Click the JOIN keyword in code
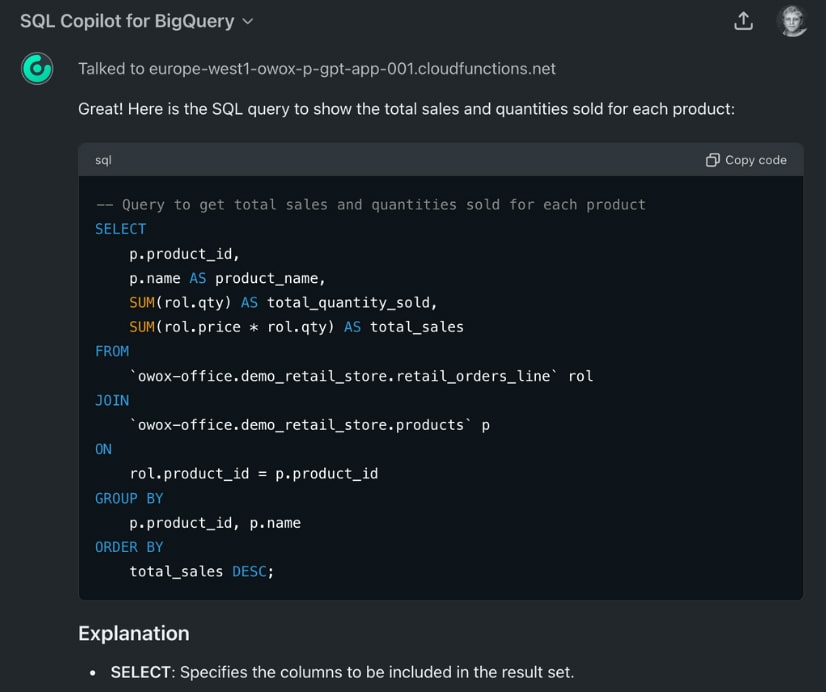Screen dimensions: 826x692 pos(112,400)
